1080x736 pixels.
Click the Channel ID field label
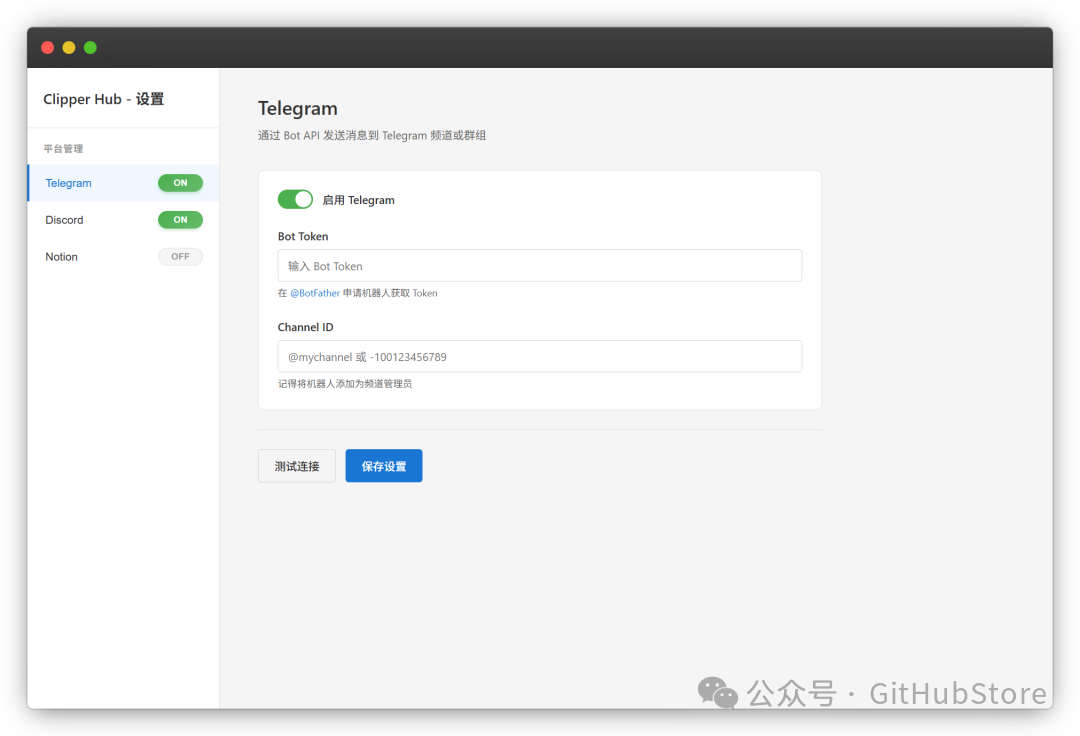coord(305,327)
